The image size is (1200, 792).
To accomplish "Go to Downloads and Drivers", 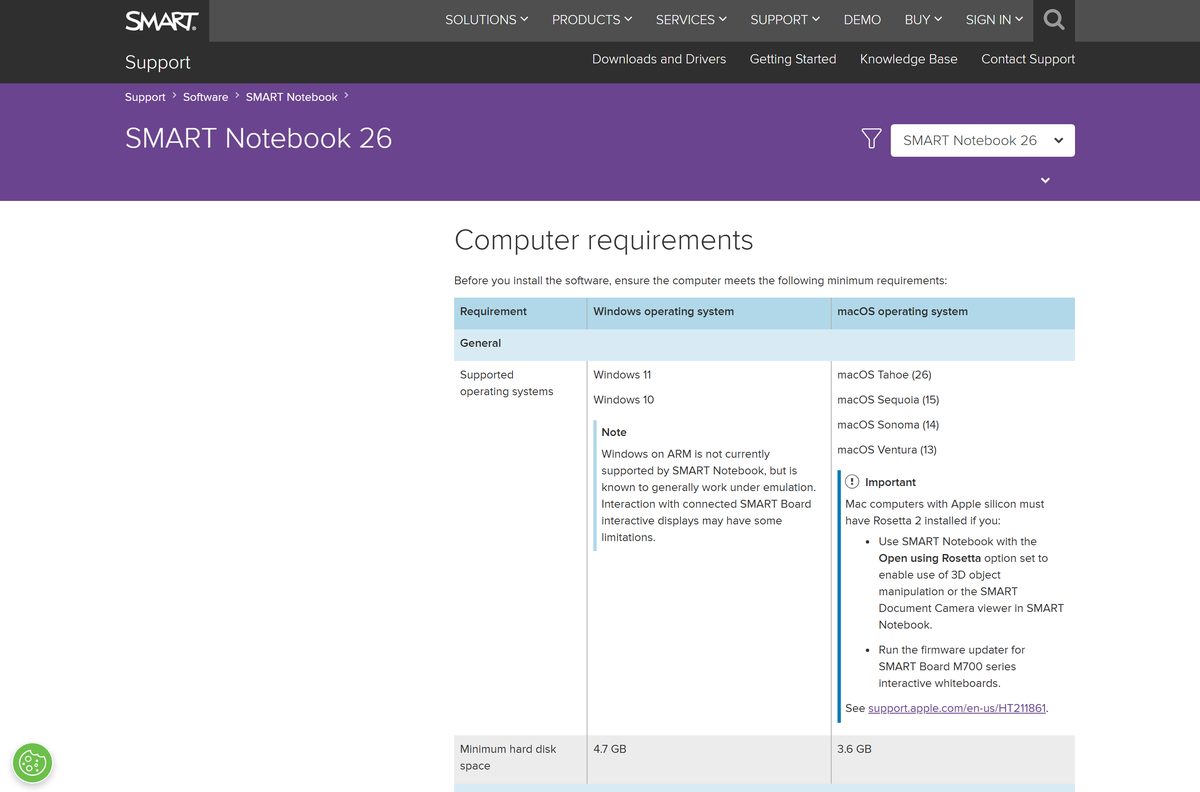I will [659, 59].
